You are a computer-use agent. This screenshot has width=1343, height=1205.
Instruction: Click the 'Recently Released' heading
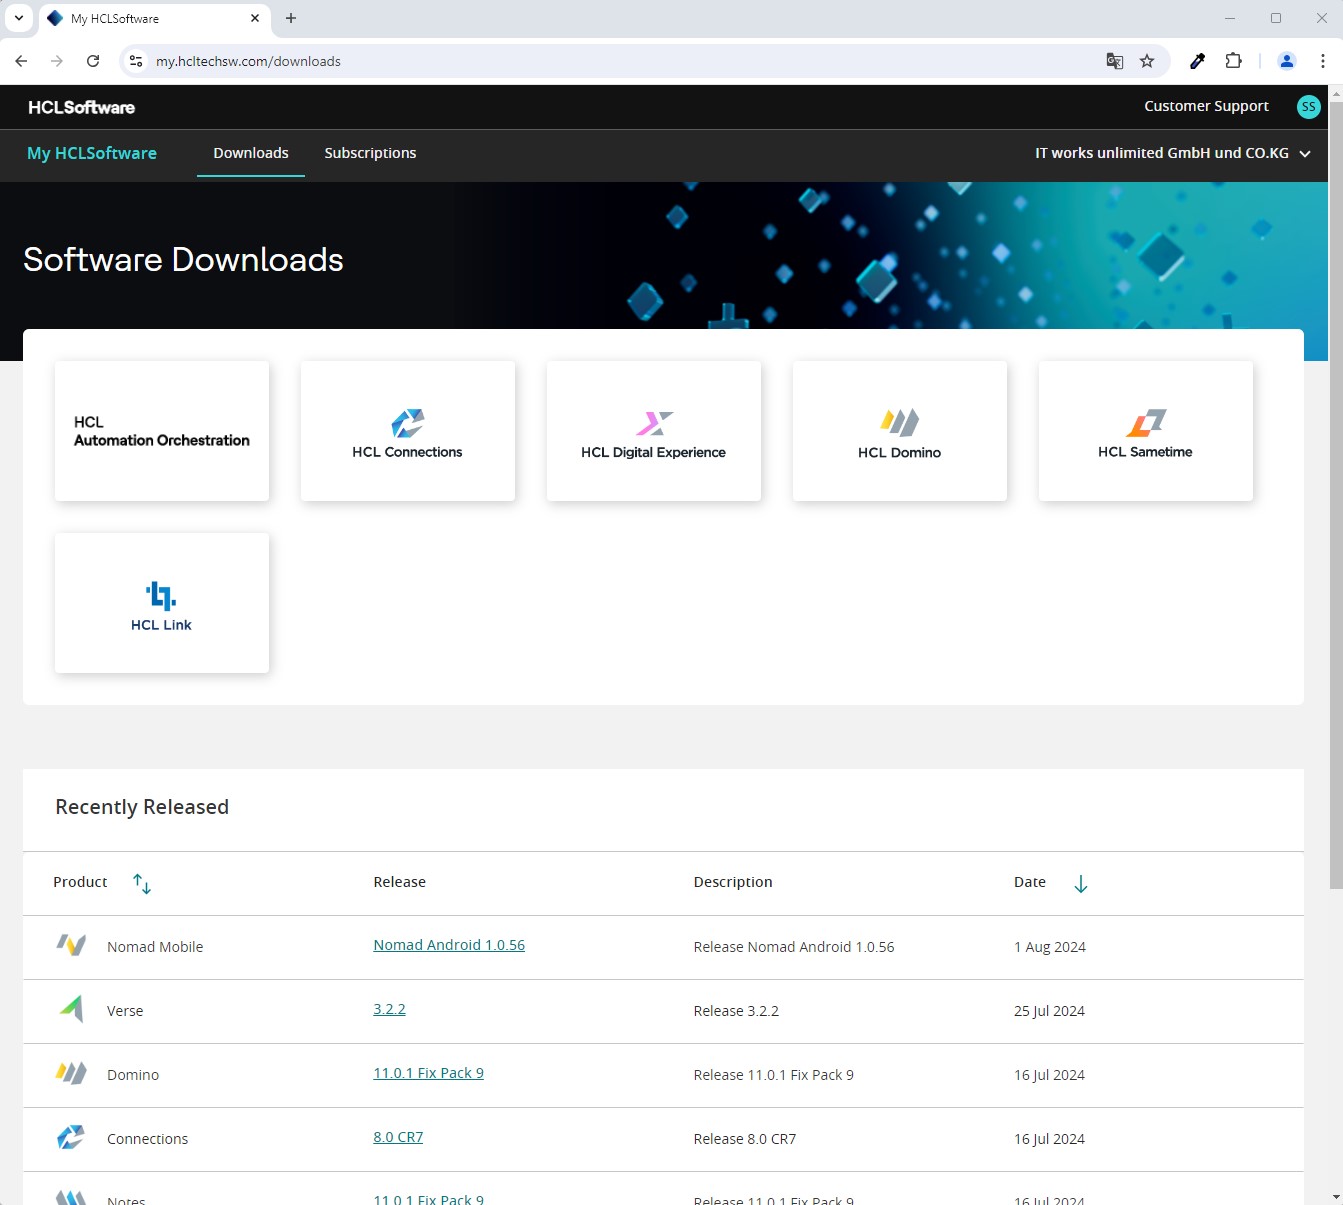[142, 807]
